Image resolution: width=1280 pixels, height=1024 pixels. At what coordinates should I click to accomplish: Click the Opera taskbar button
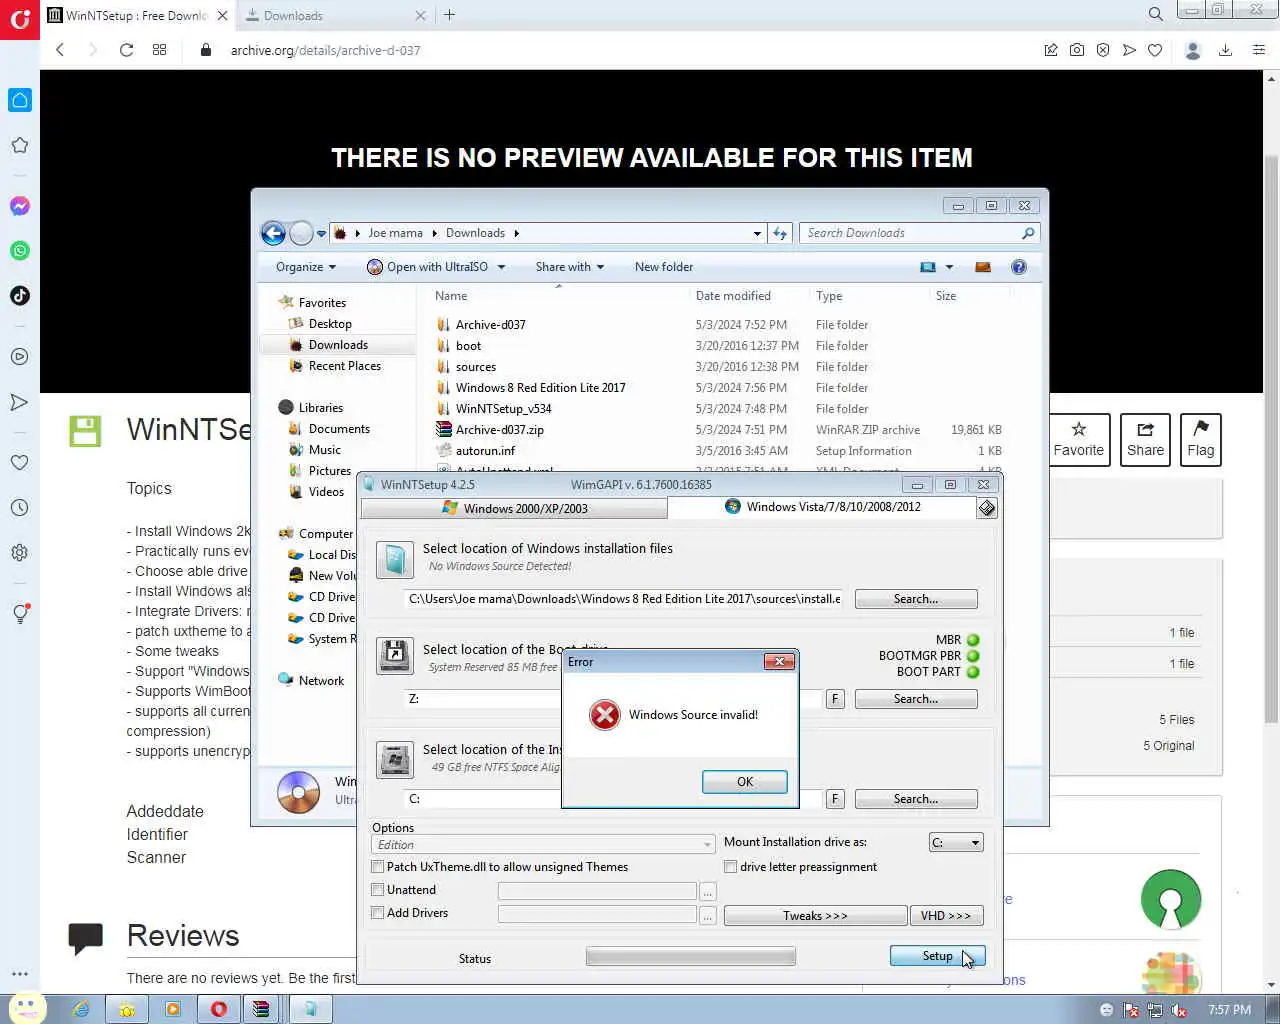click(x=218, y=1009)
